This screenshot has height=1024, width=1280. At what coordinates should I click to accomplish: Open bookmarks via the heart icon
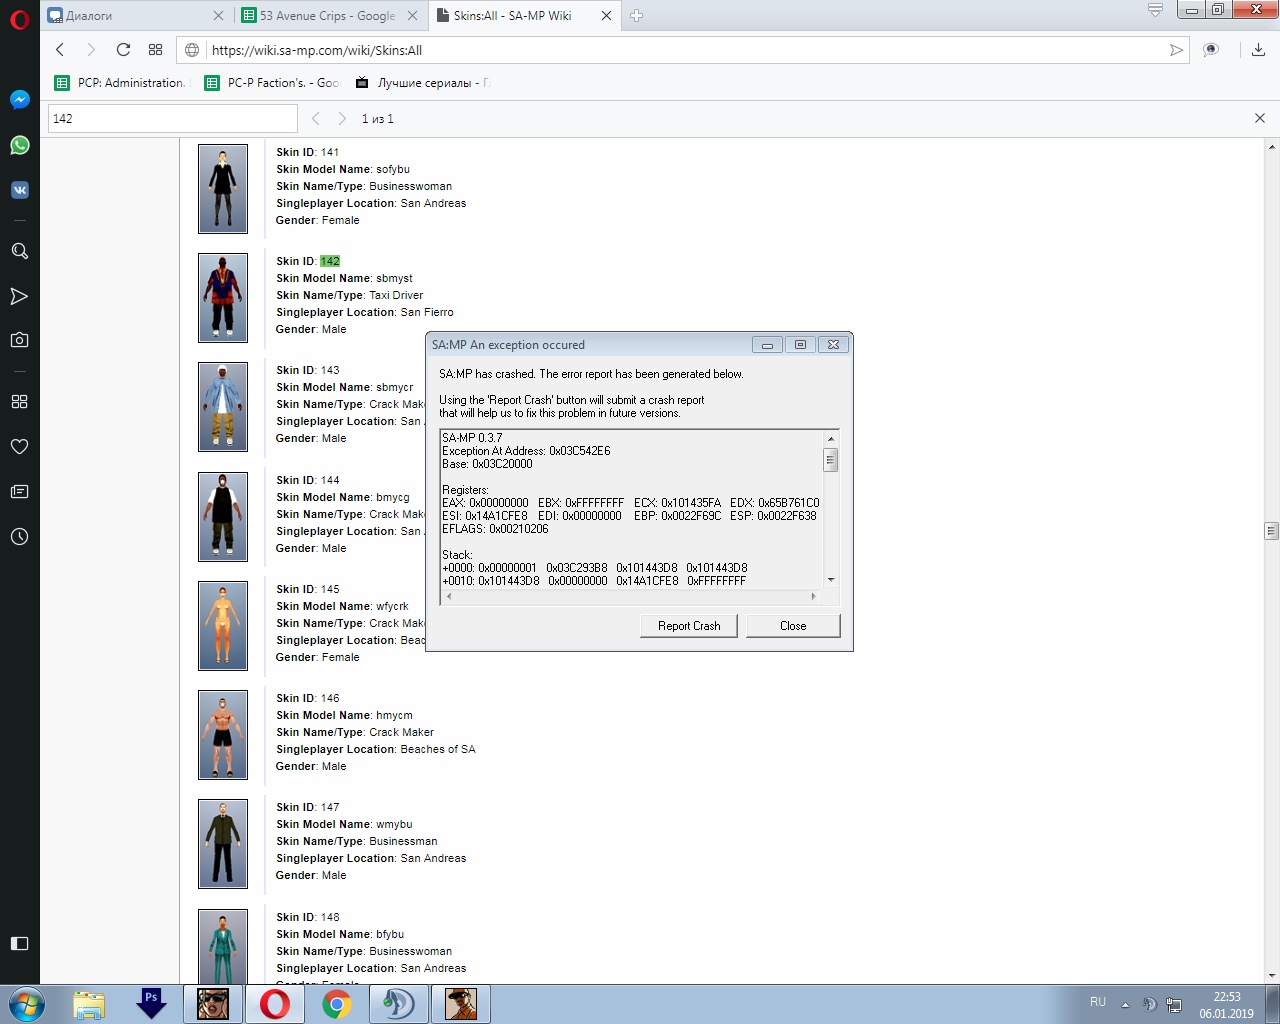[19, 447]
